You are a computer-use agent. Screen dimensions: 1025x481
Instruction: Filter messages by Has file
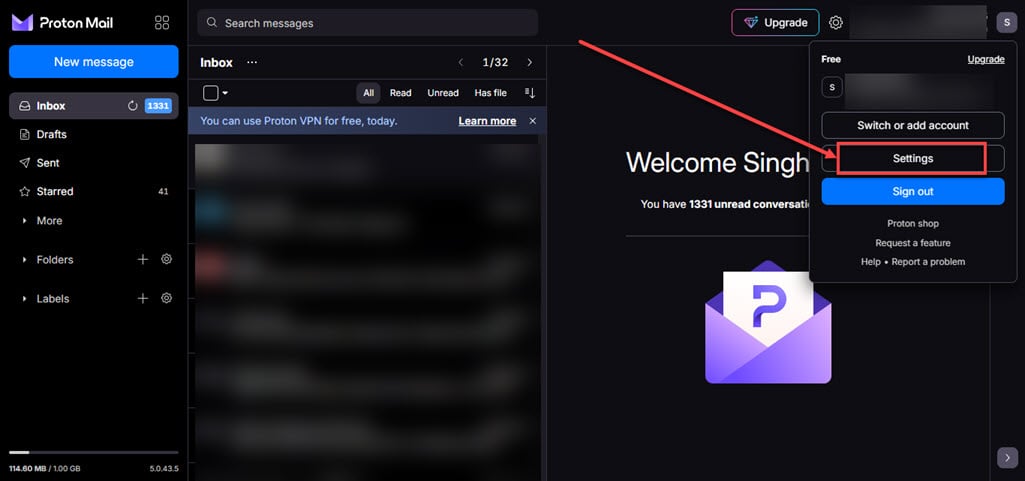tap(491, 93)
